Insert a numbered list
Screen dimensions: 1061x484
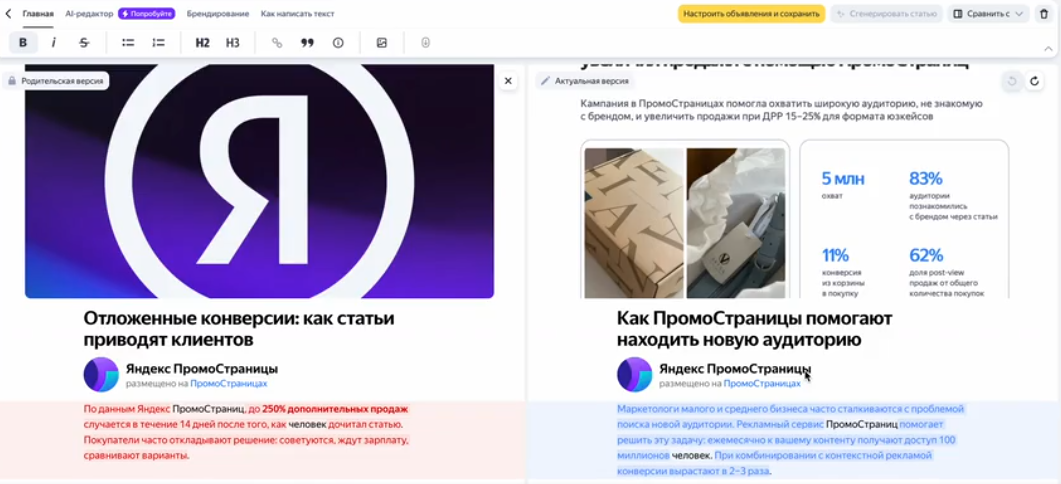(158, 43)
